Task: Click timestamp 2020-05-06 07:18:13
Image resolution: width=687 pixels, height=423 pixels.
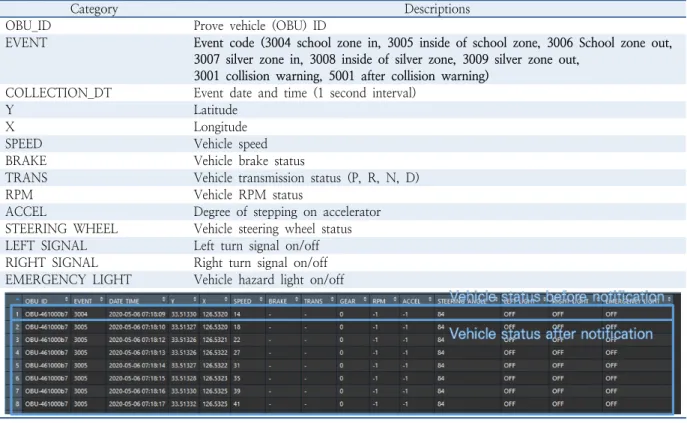Action: pyautogui.click(x=137, y=352)
